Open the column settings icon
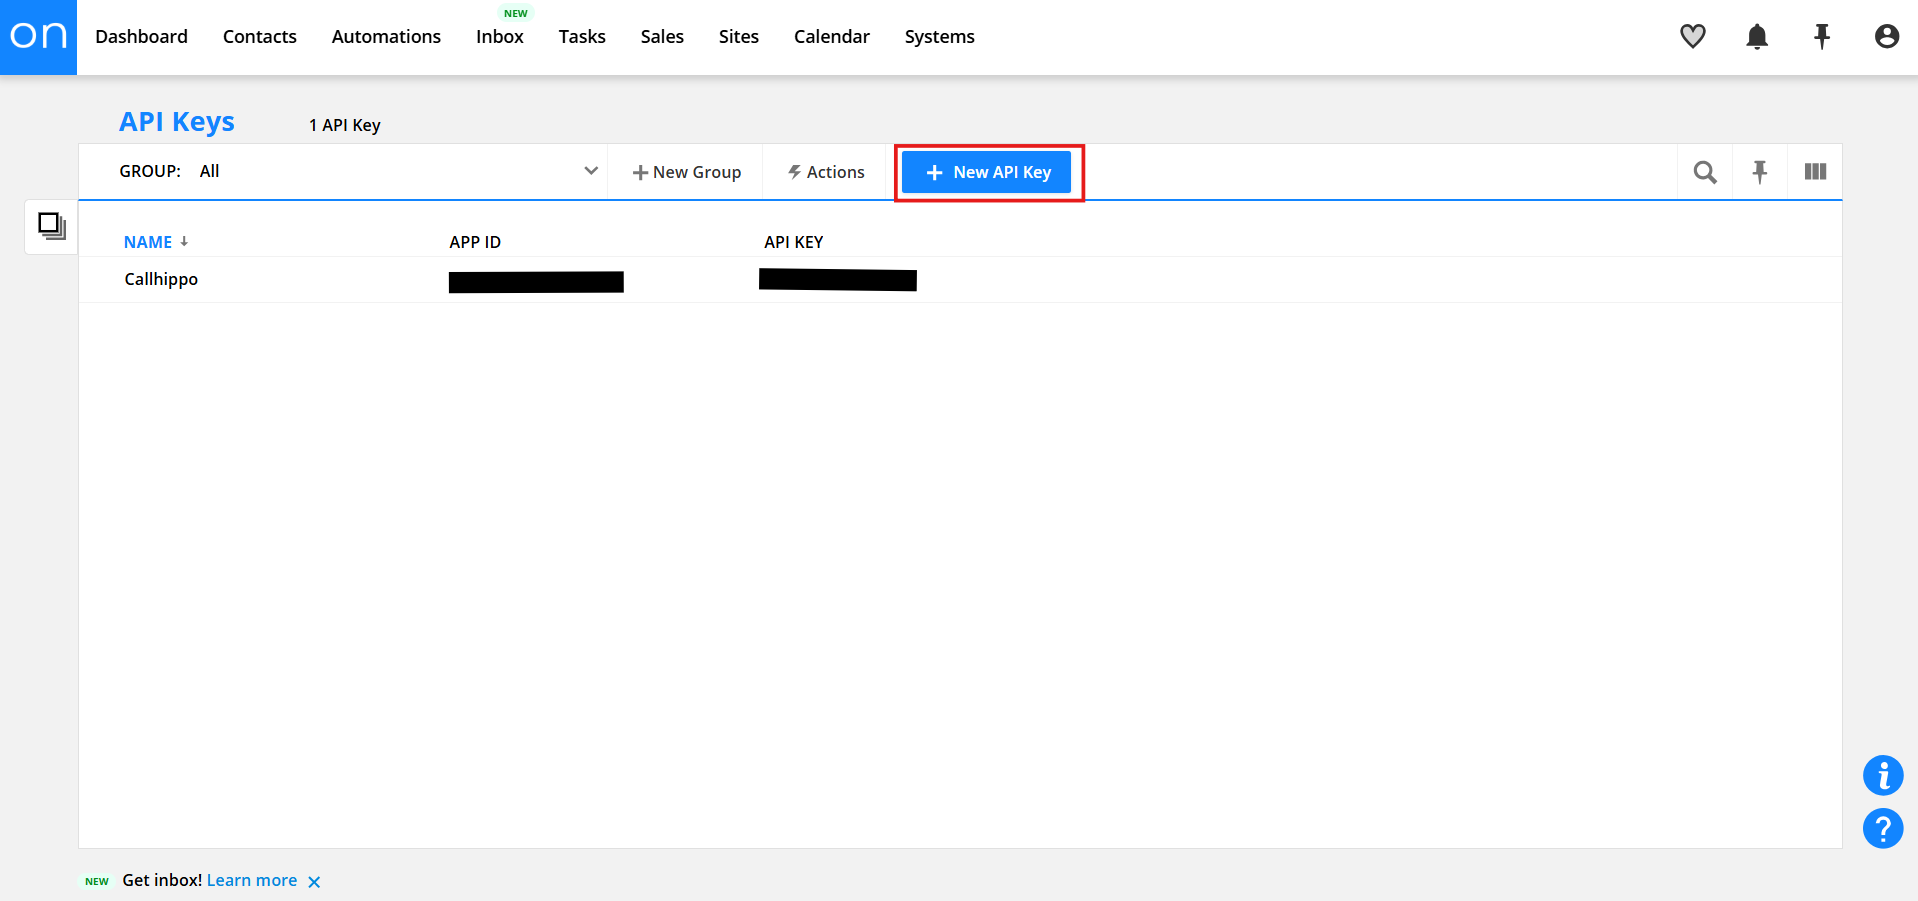Screen dimensions: 1918x901 coord(1815,172)
